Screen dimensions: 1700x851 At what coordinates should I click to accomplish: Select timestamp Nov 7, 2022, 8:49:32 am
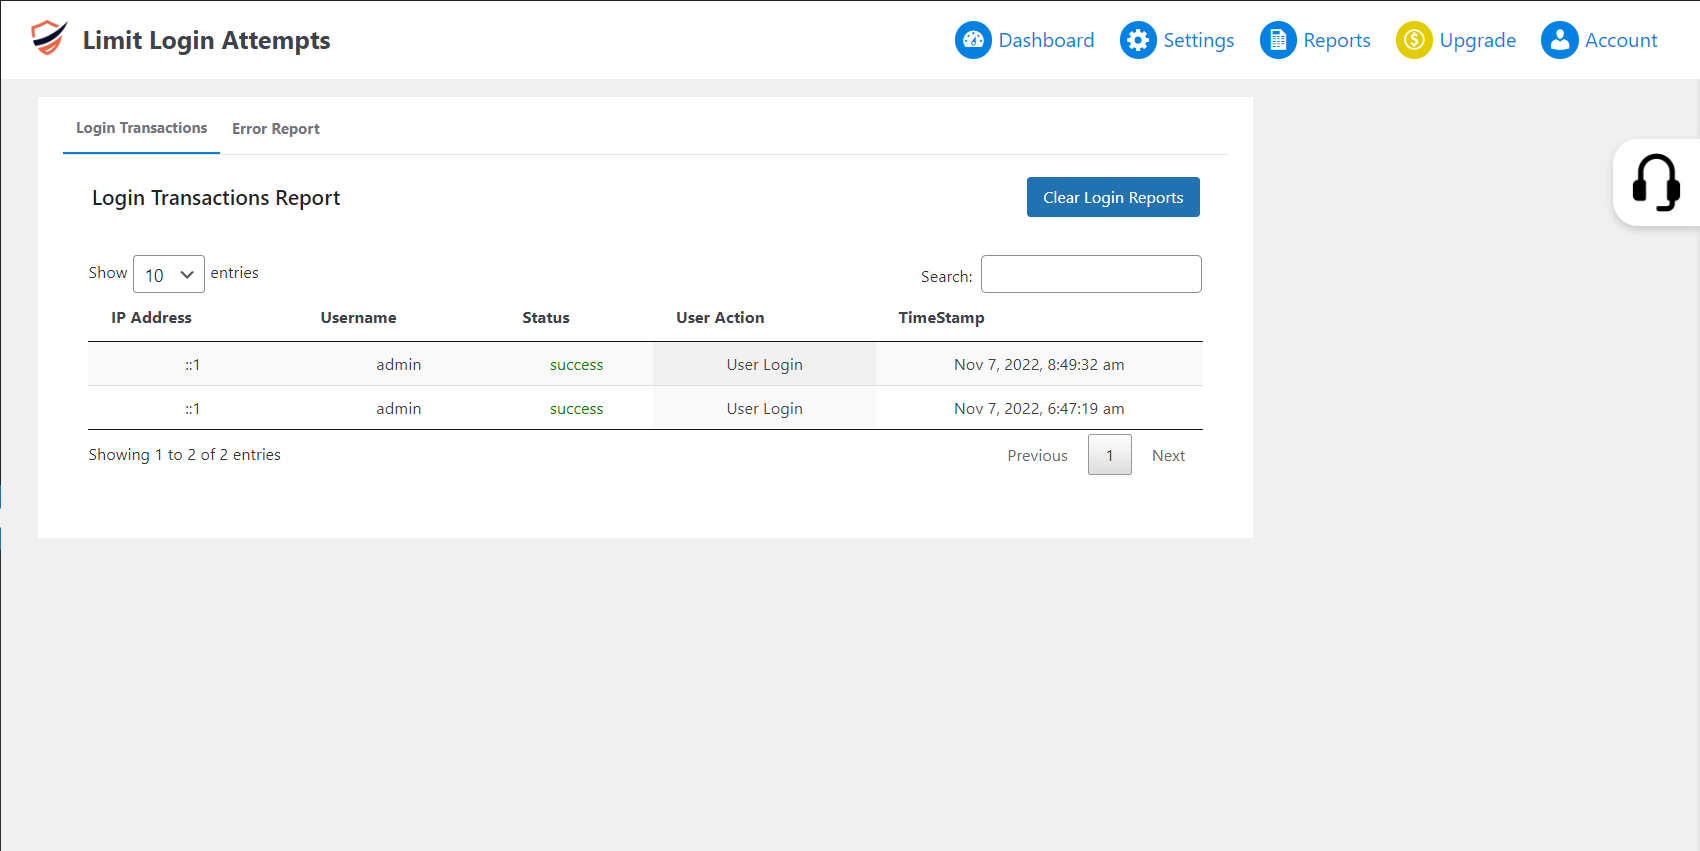click(x=1039, y=365)
